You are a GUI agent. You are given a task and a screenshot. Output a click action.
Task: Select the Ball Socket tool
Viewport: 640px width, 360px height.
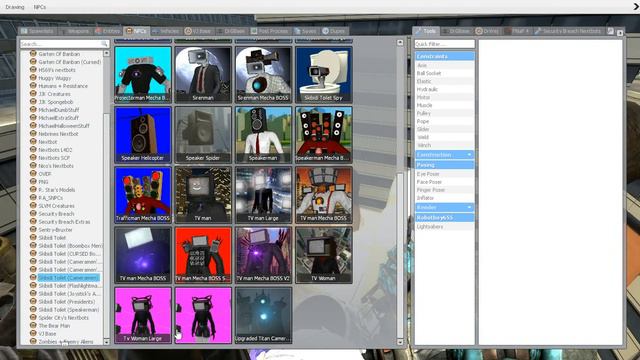click(x=444, y=73)
